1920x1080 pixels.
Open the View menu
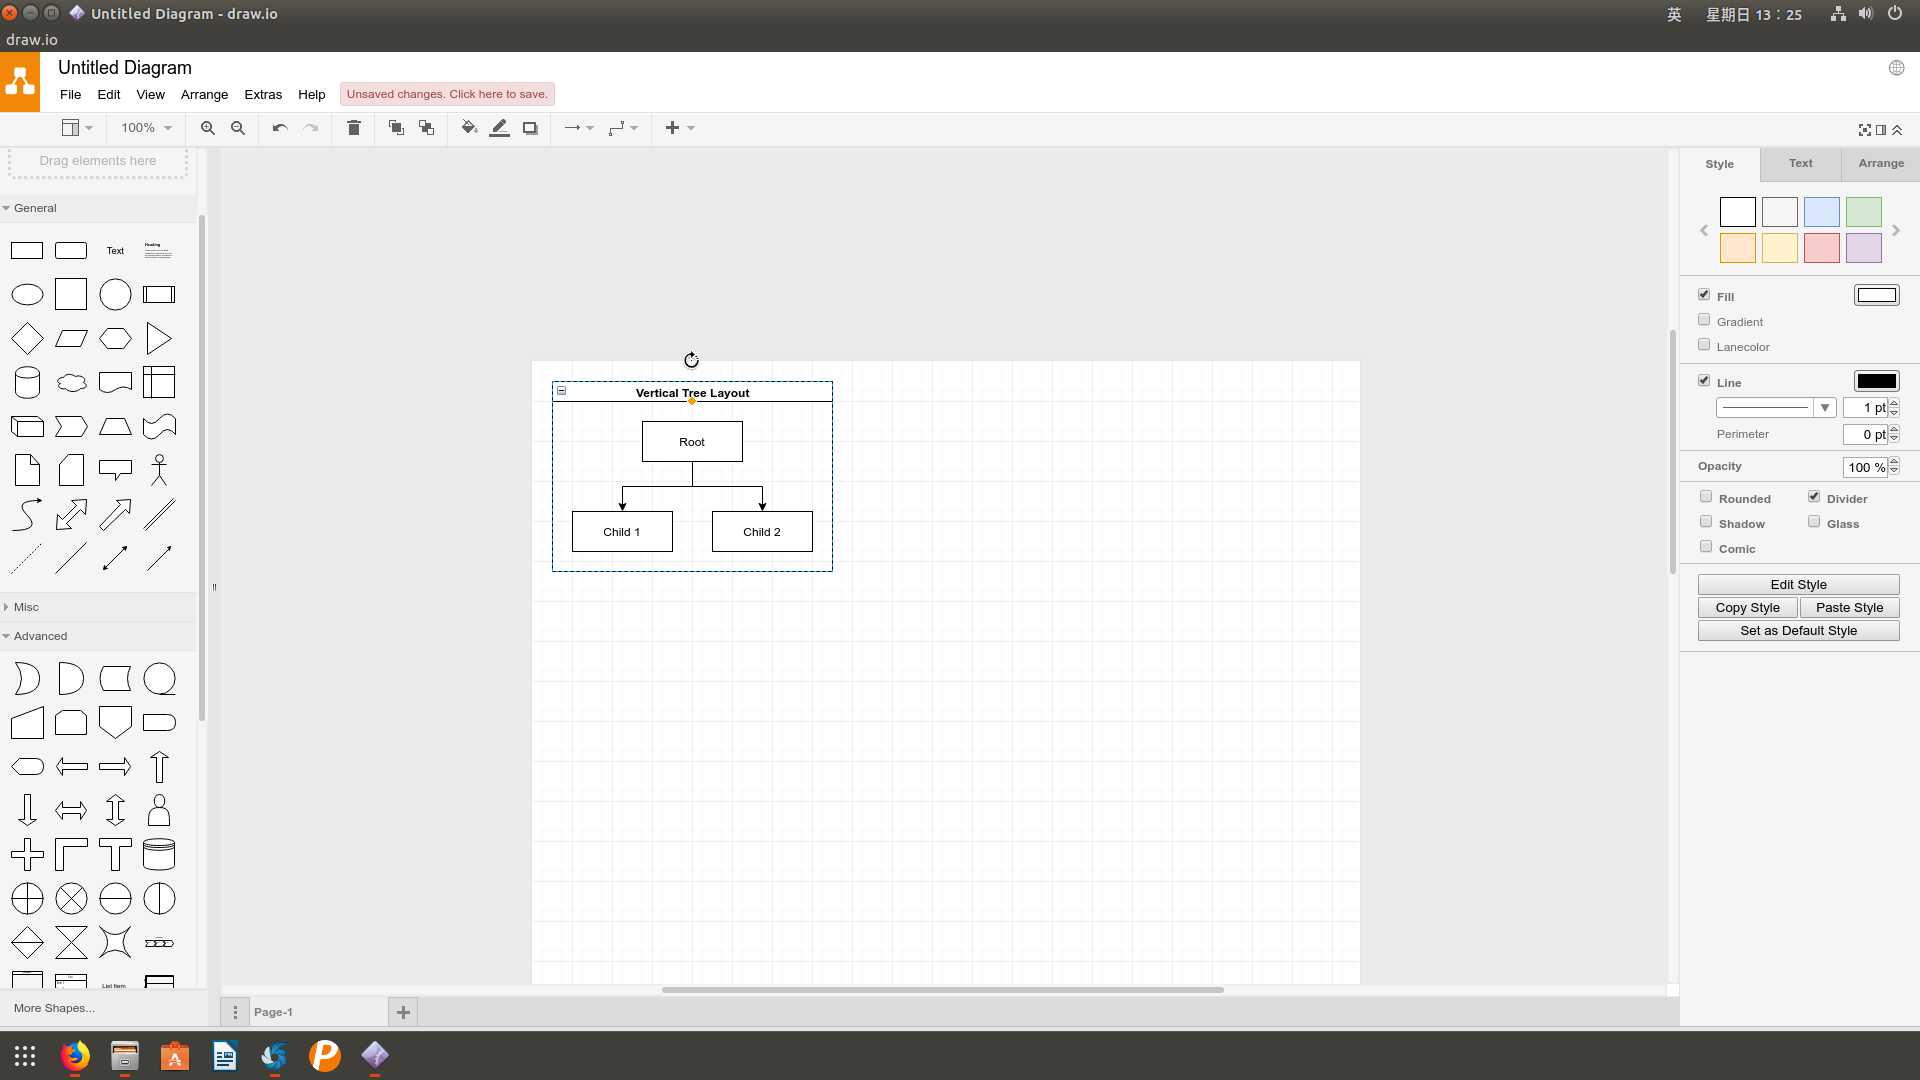[x=149, y=94]
